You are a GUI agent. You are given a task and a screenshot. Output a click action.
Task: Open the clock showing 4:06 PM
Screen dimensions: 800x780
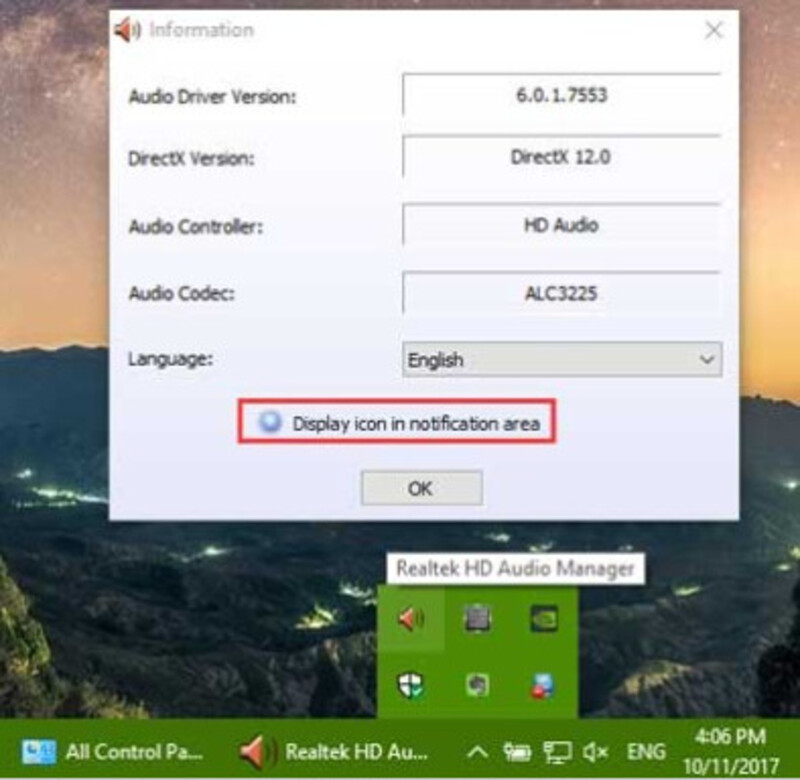coord(731,751)
